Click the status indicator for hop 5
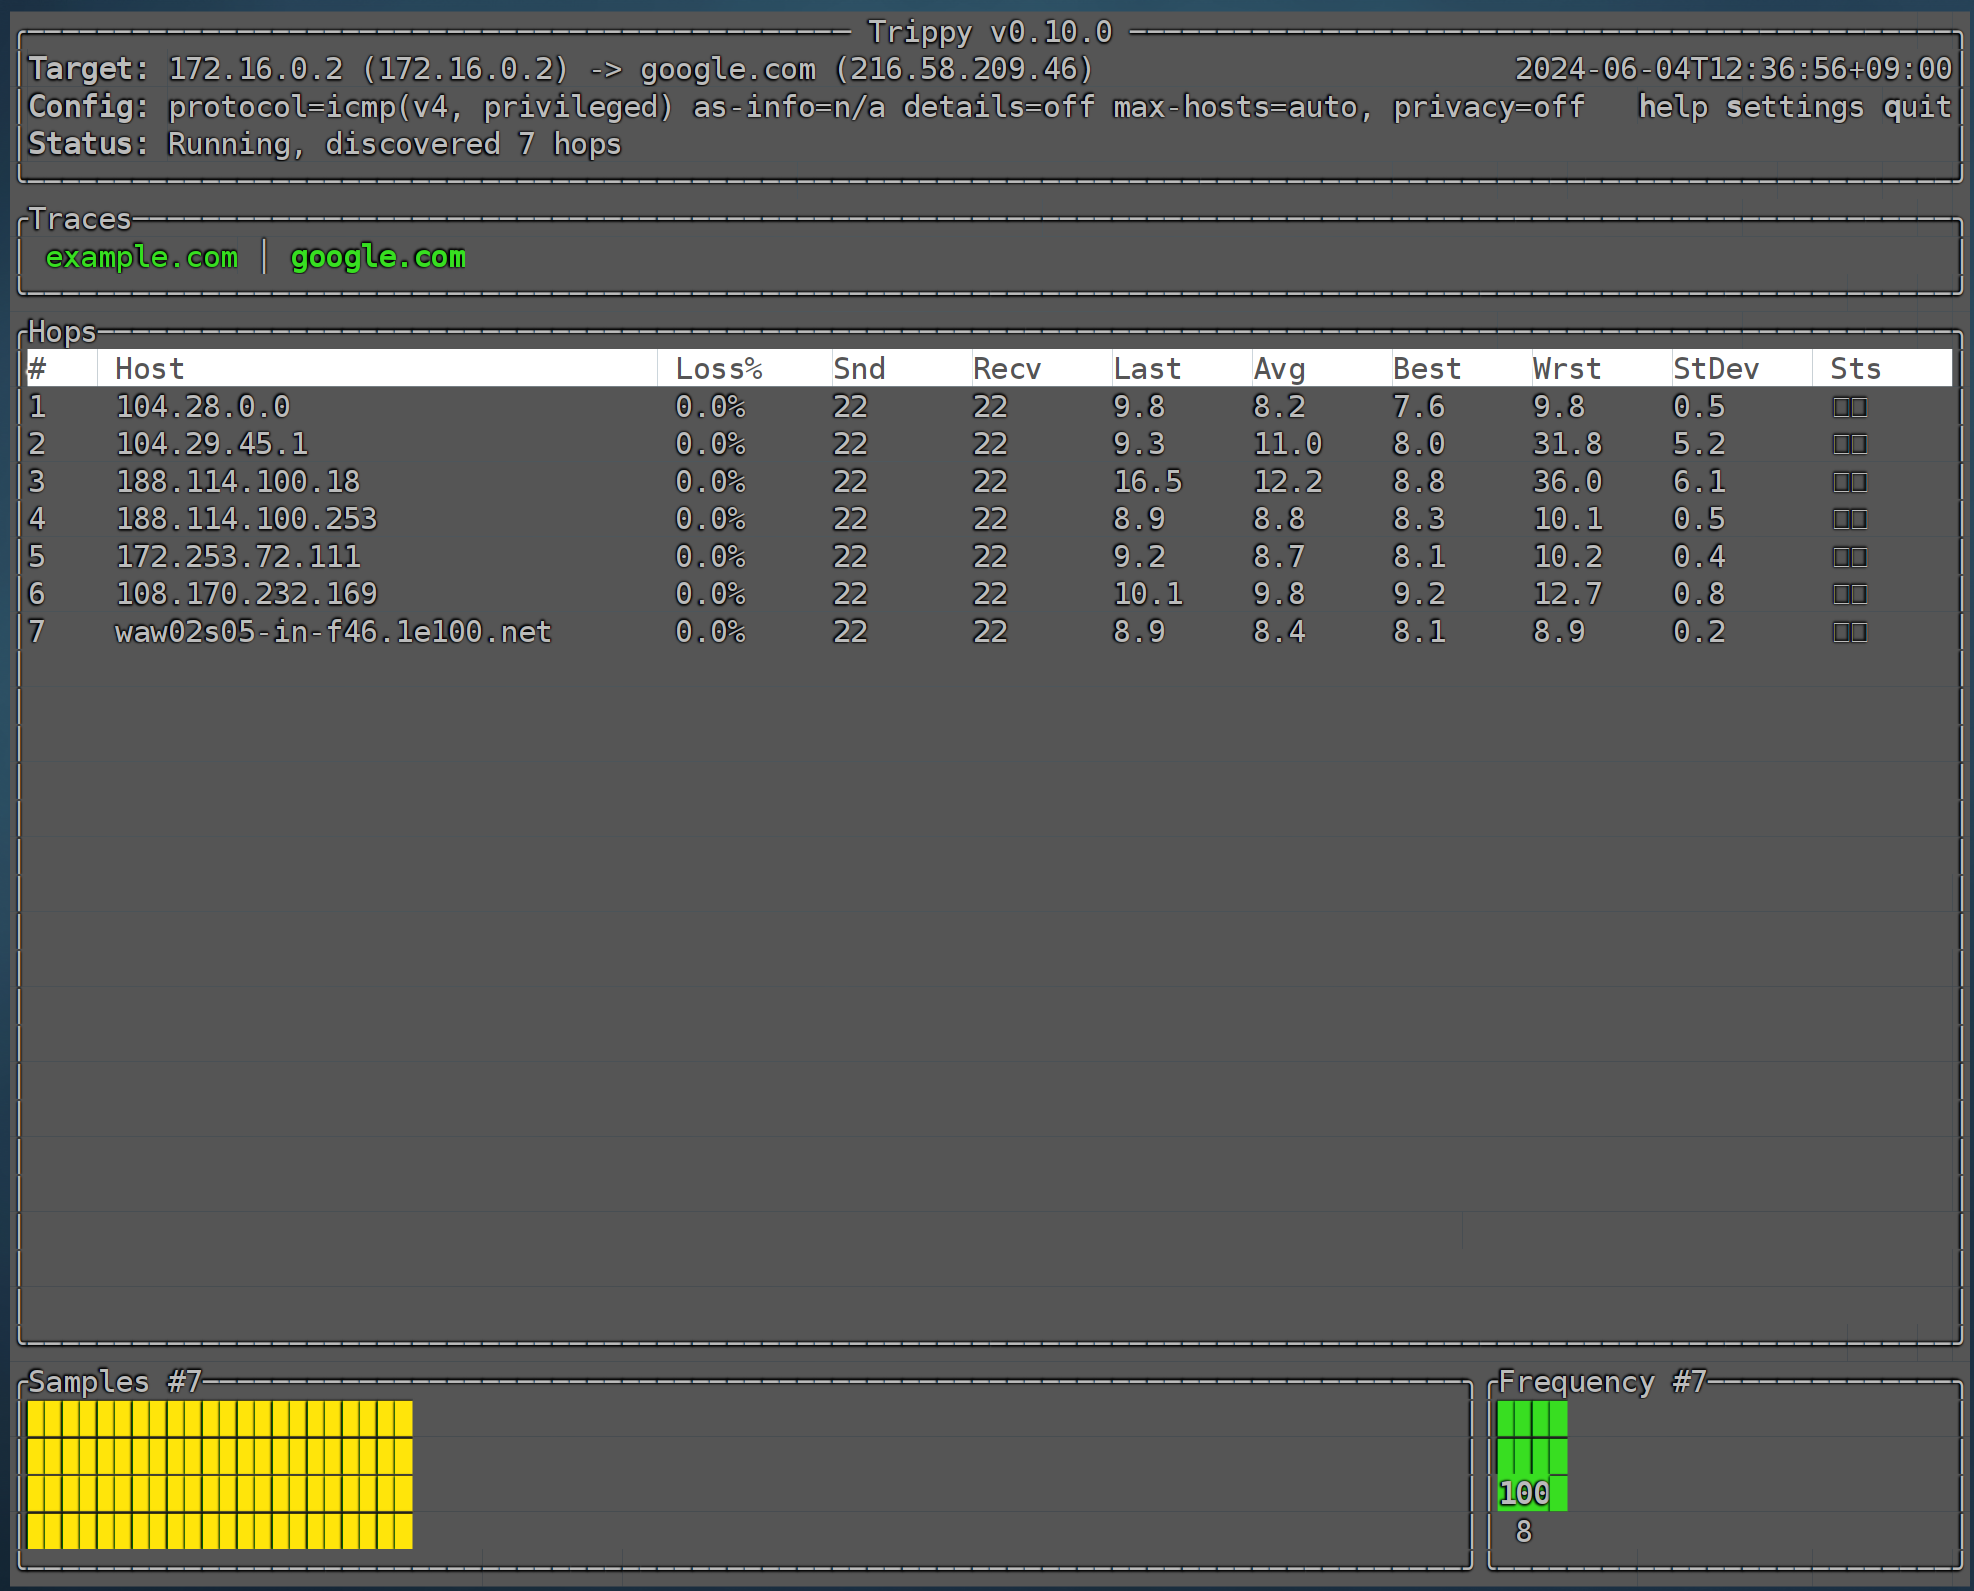The width and height of the screenshot is (1974, 1591). (1849, 557)
